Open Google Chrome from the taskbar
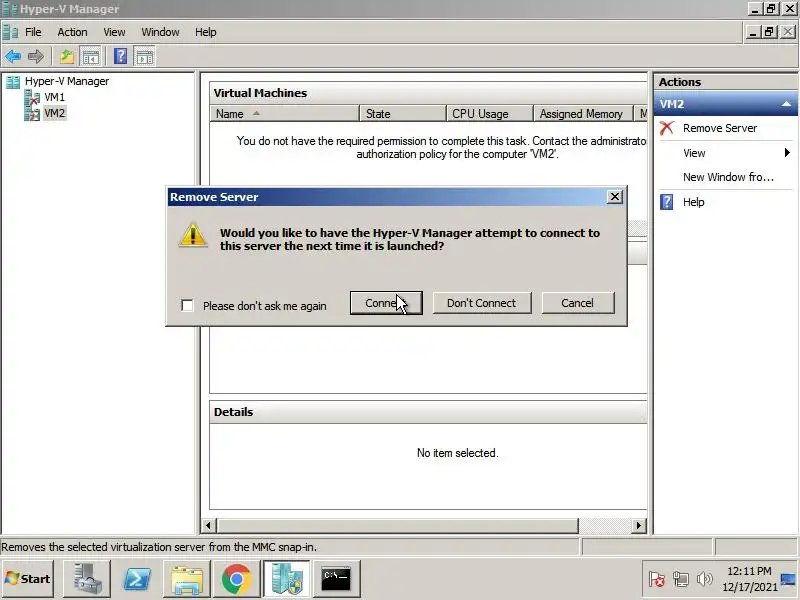 [237, 579]
